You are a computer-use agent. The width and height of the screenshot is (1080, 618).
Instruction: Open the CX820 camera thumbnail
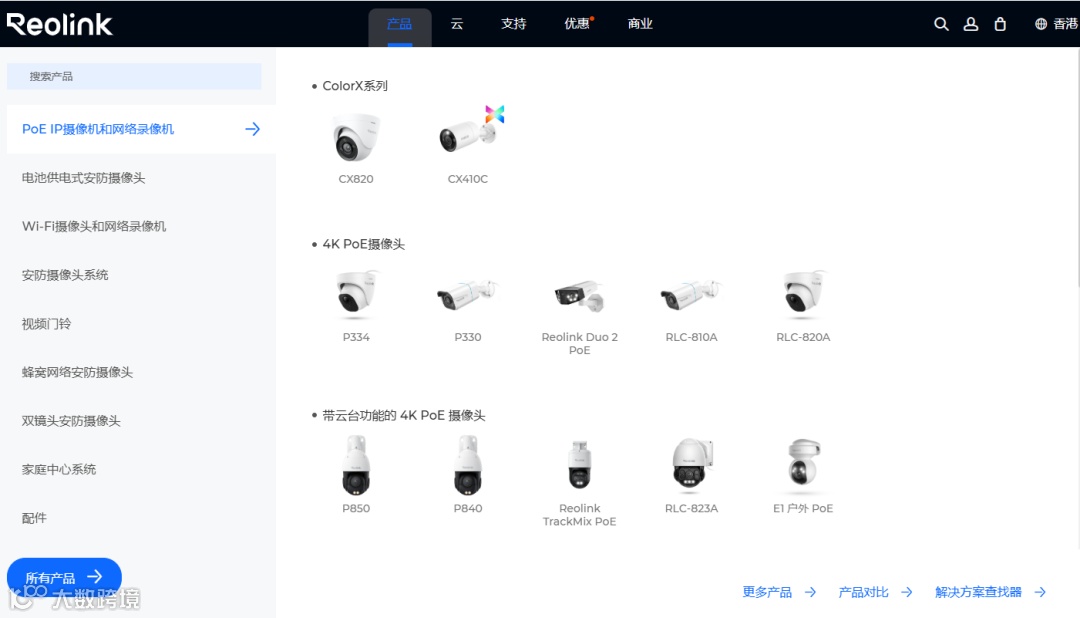point(356,138)
